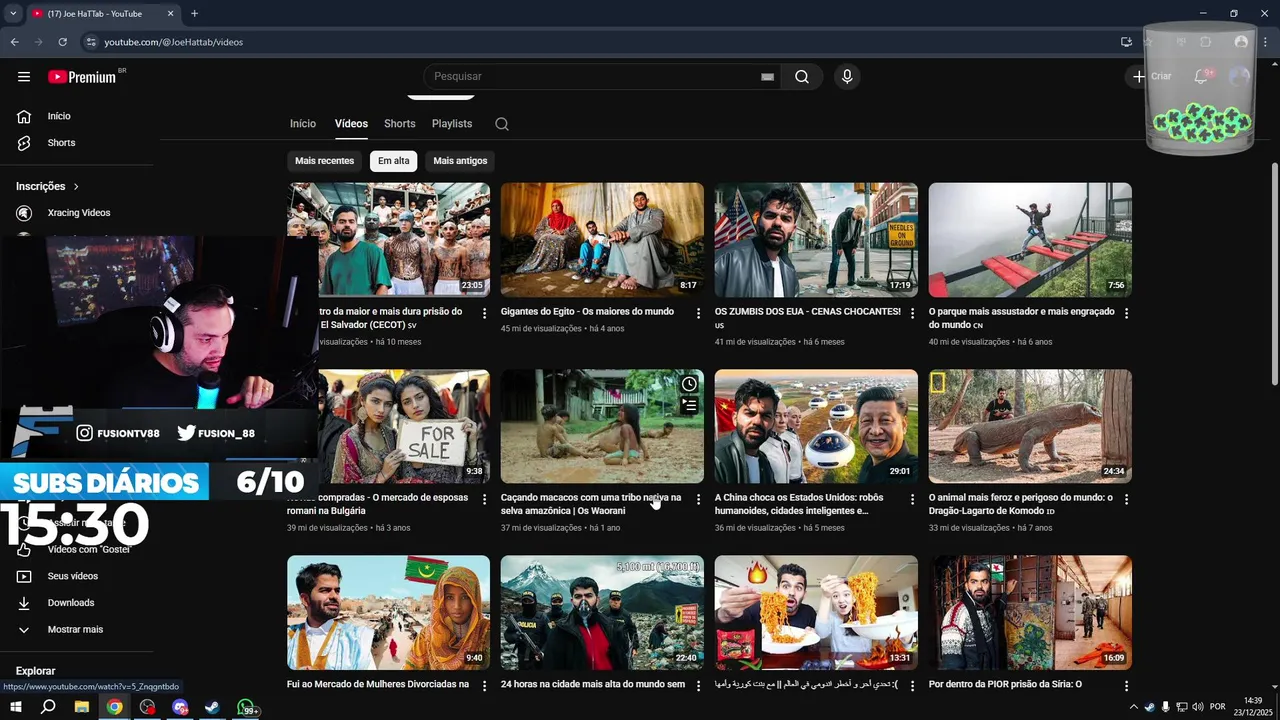Open Windows taskbar search
The width and height of the screenshot is (1280, 720).
tap(48, 707)
